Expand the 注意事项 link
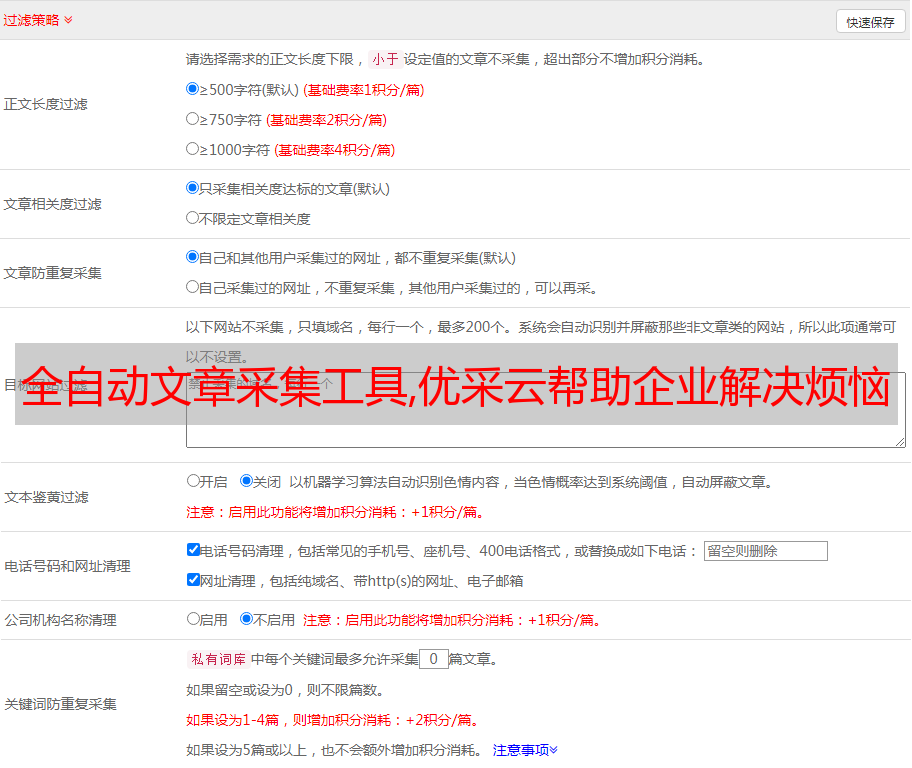This screenshot has height=768, width=912. tap(525, 749)
